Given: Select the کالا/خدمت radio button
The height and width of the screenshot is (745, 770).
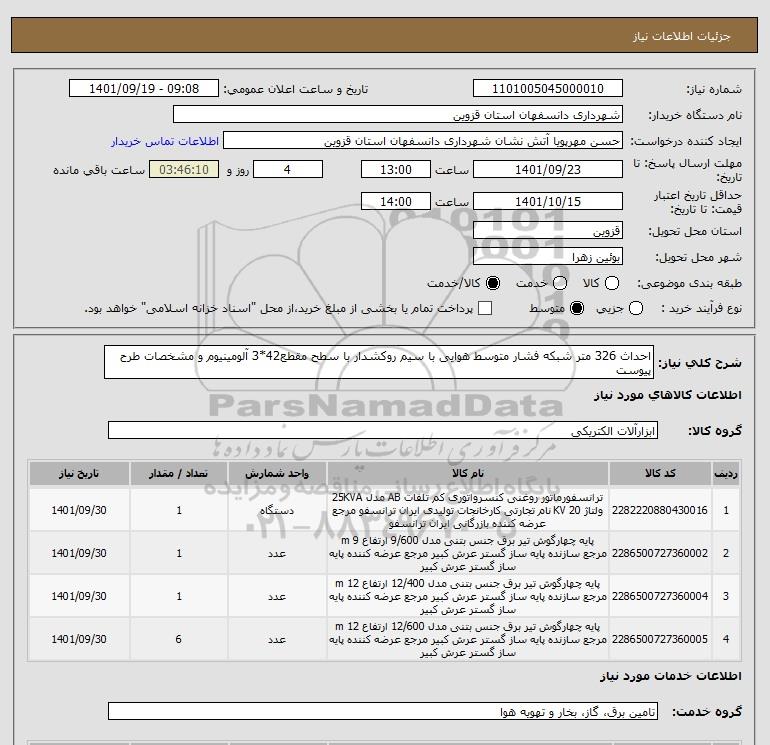Looking at the screenshot, I should (x=493, y=283).
